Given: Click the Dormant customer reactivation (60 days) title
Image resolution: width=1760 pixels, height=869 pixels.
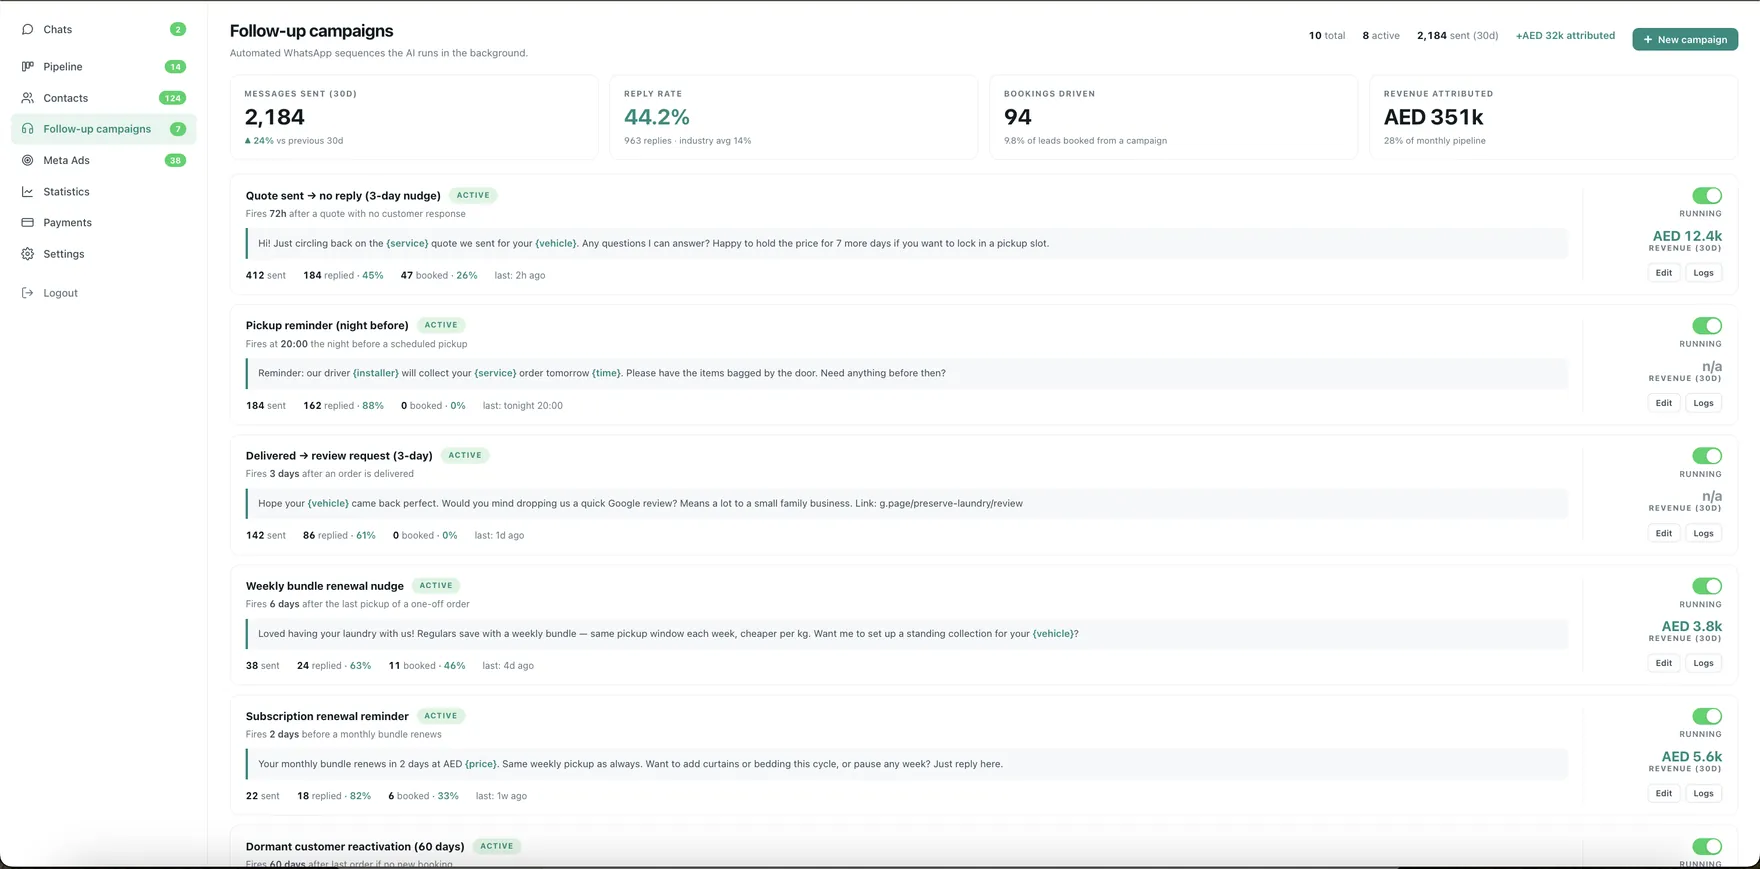Looking at the screenshot, I should point(355,846).
